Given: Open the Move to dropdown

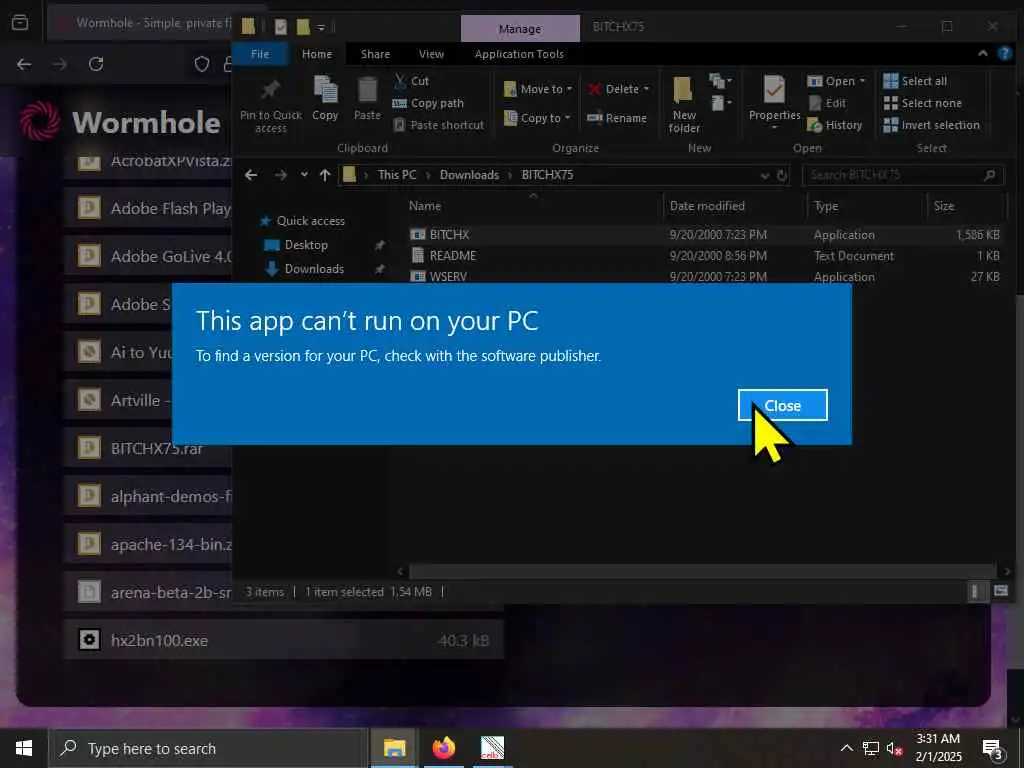Looking at the screenshot, I should click(x=538, y=89).
